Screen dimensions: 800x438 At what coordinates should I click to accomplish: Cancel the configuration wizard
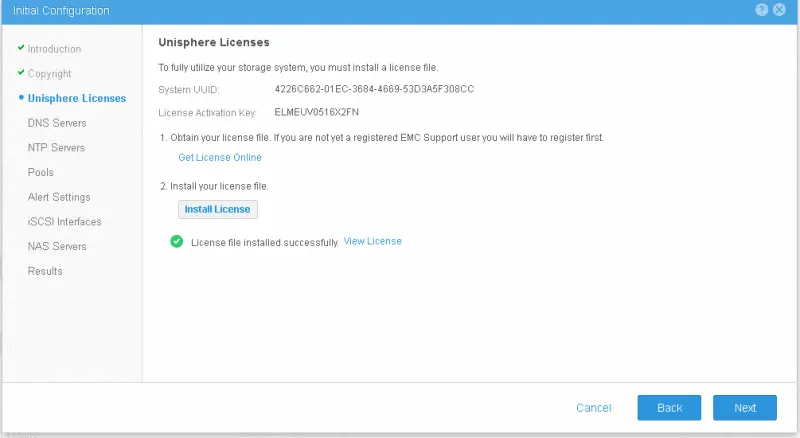coord(594,408)
